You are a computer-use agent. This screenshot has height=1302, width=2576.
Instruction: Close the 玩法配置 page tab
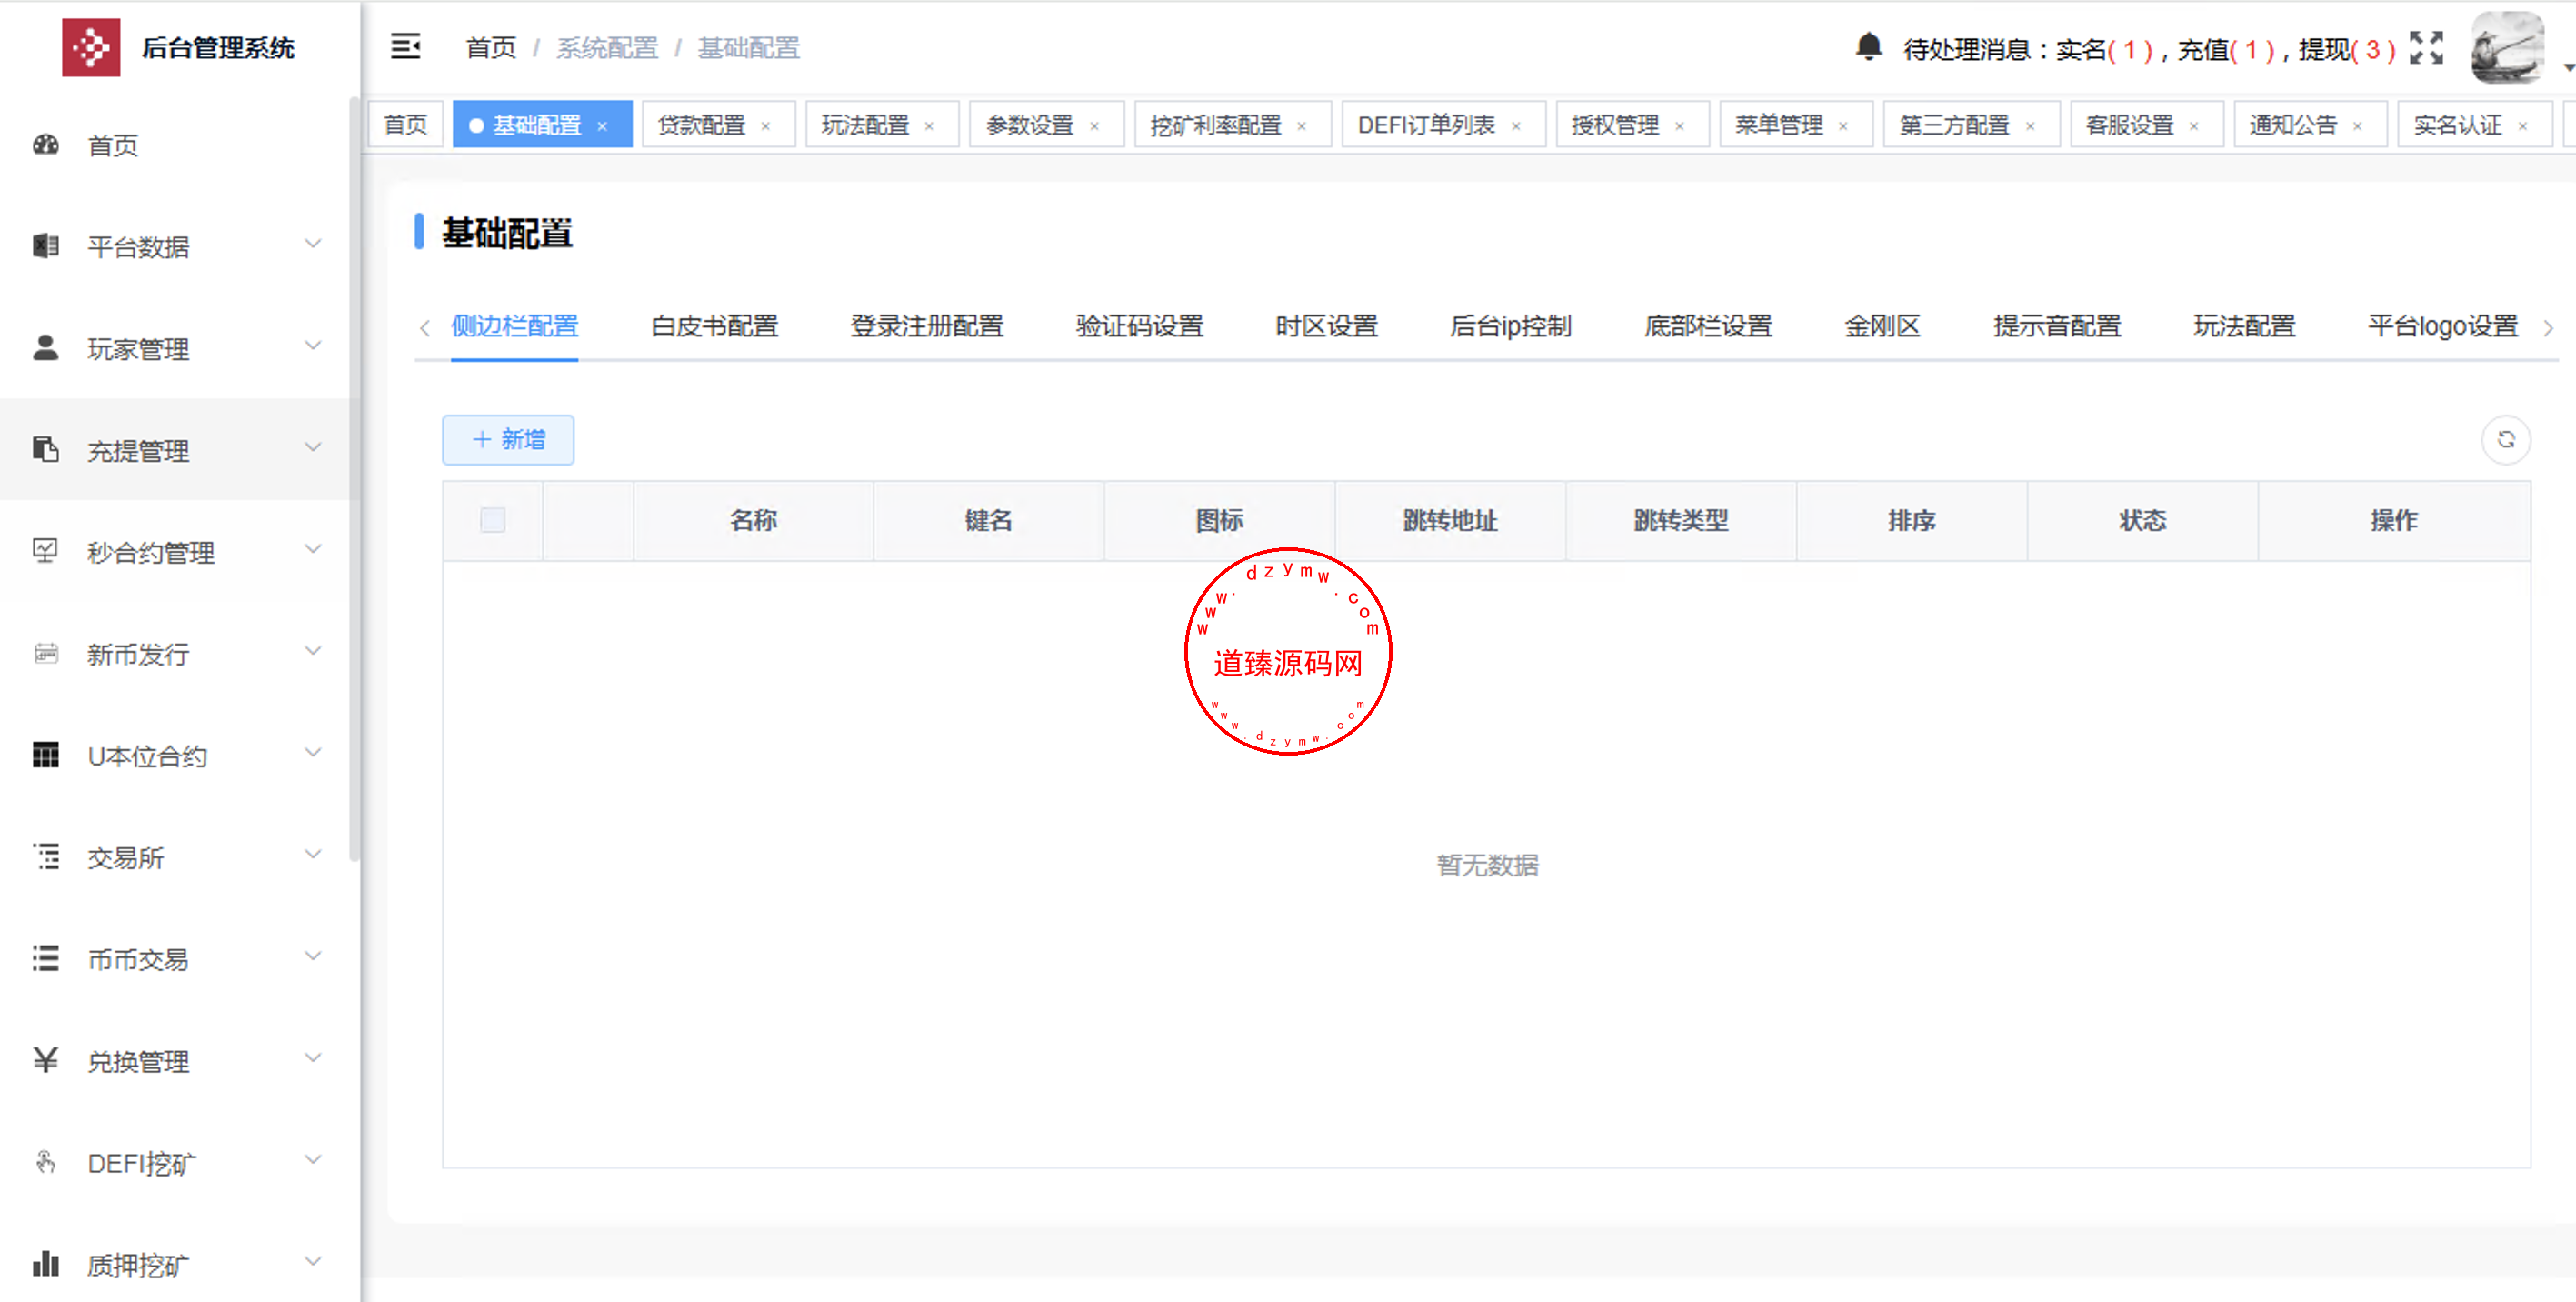click(929, 126)
